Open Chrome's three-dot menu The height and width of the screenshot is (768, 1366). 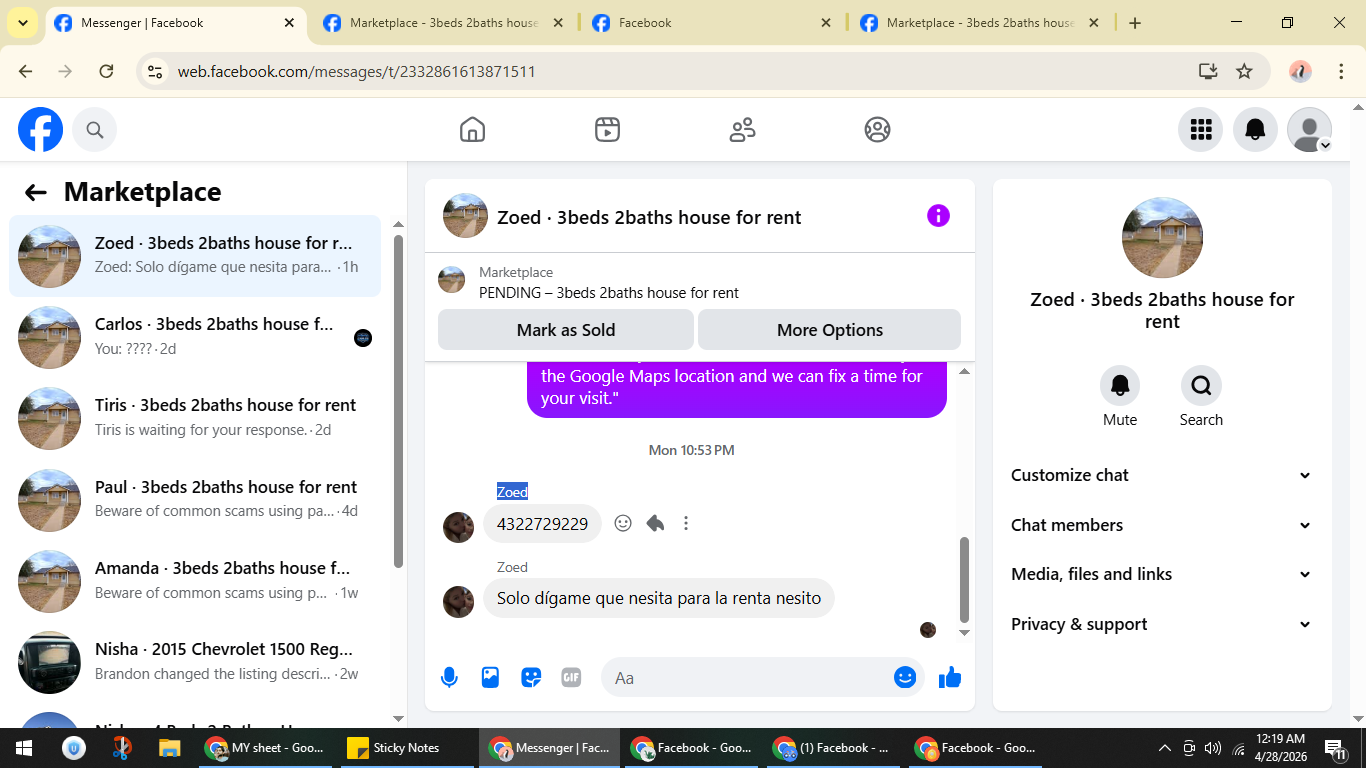pyautogui.click(x=1342, y=71)
